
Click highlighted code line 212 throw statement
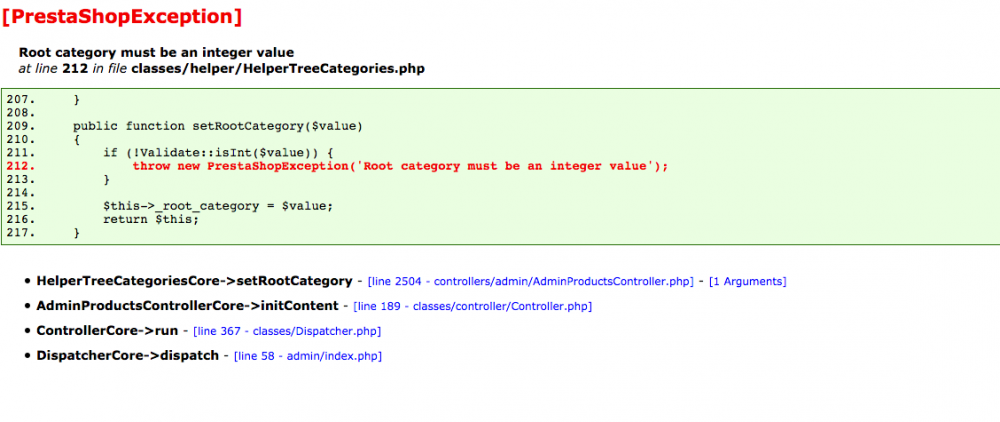coord(400,166)
